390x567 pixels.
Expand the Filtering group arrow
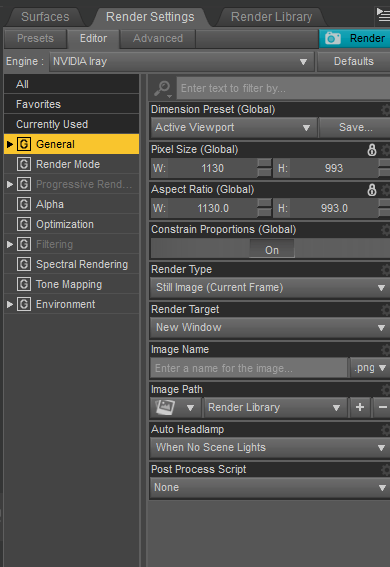pos(10,244)
